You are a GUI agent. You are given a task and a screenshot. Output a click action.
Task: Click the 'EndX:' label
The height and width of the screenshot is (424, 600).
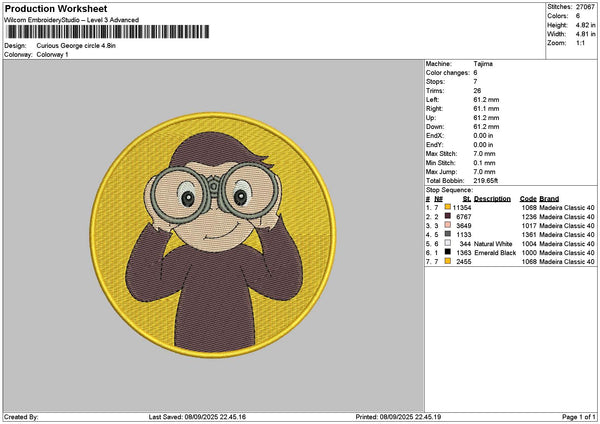coord(435,135)
